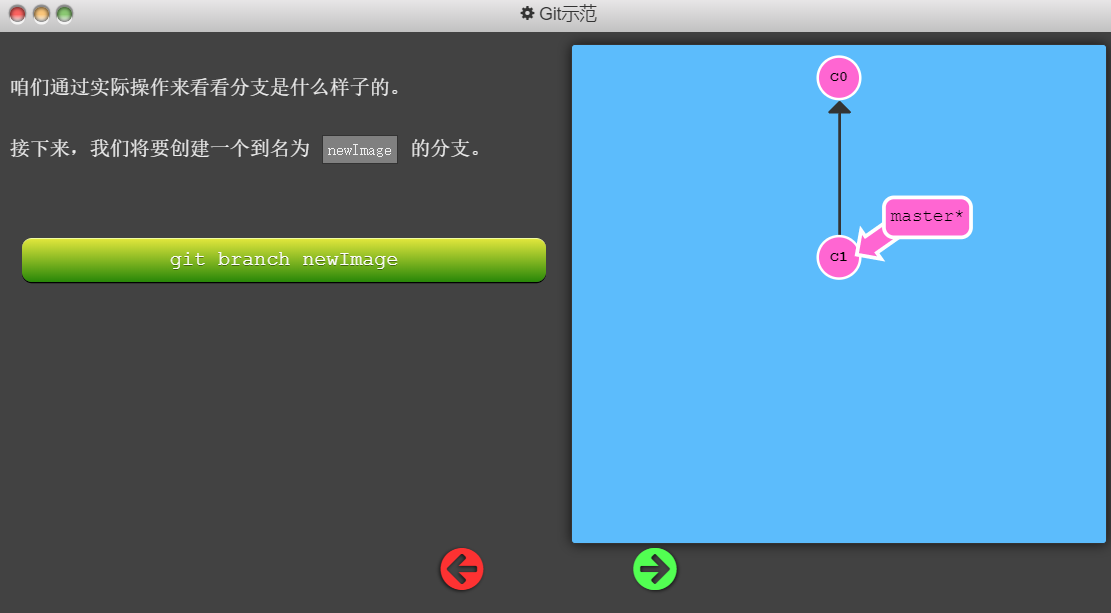1111x613 pixels.
Task: Close the Git示范 window with red button
Action: [17, 14]
